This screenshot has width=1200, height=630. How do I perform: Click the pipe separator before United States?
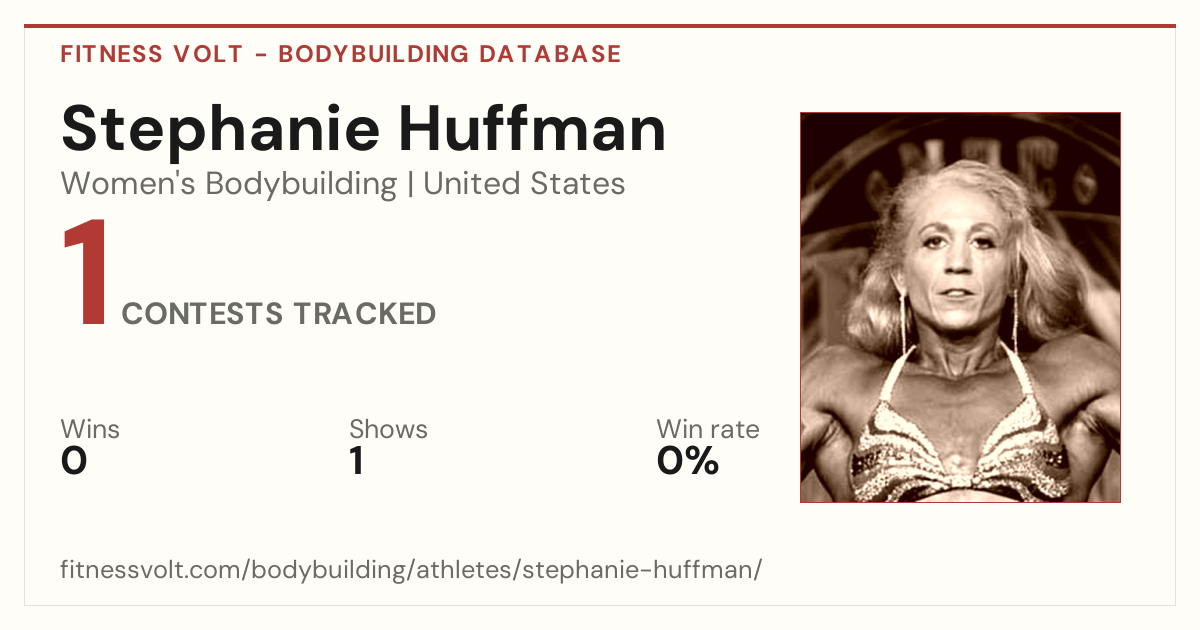click(x=410, y=185)
